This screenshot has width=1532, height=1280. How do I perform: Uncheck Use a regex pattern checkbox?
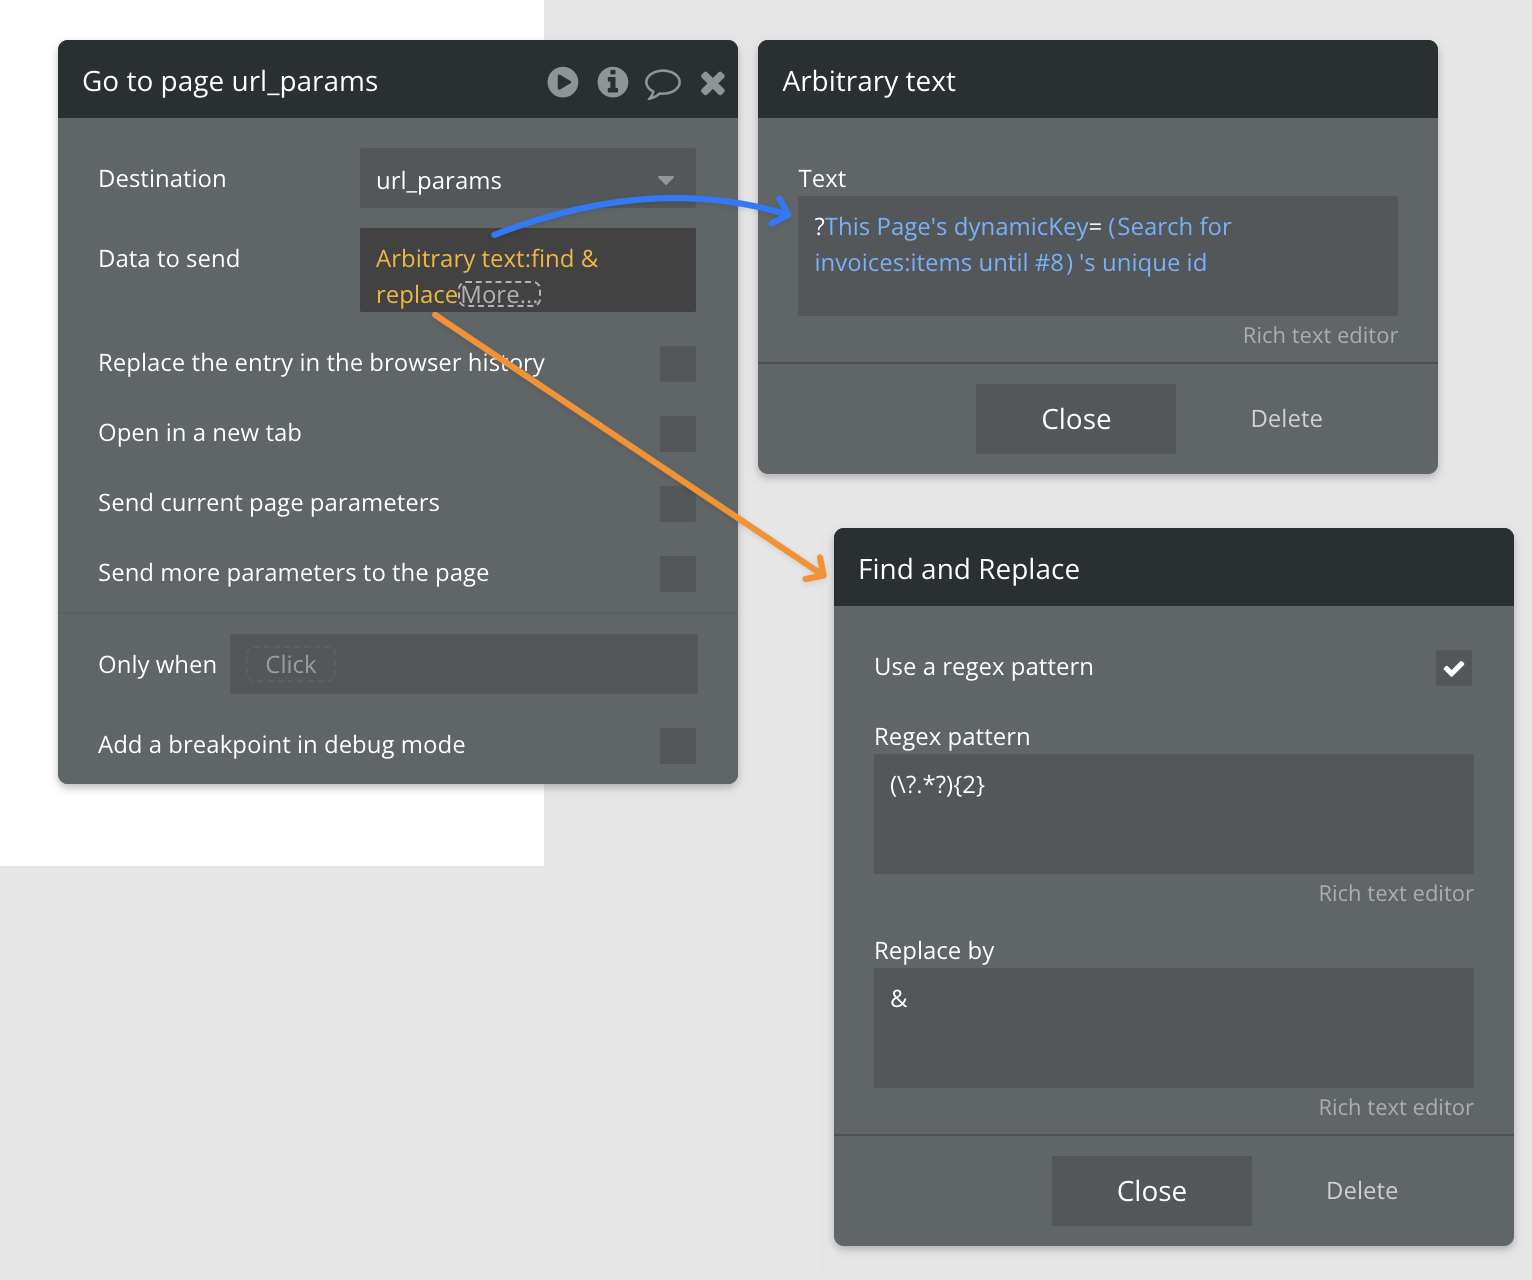click(x=1453, y=668)
